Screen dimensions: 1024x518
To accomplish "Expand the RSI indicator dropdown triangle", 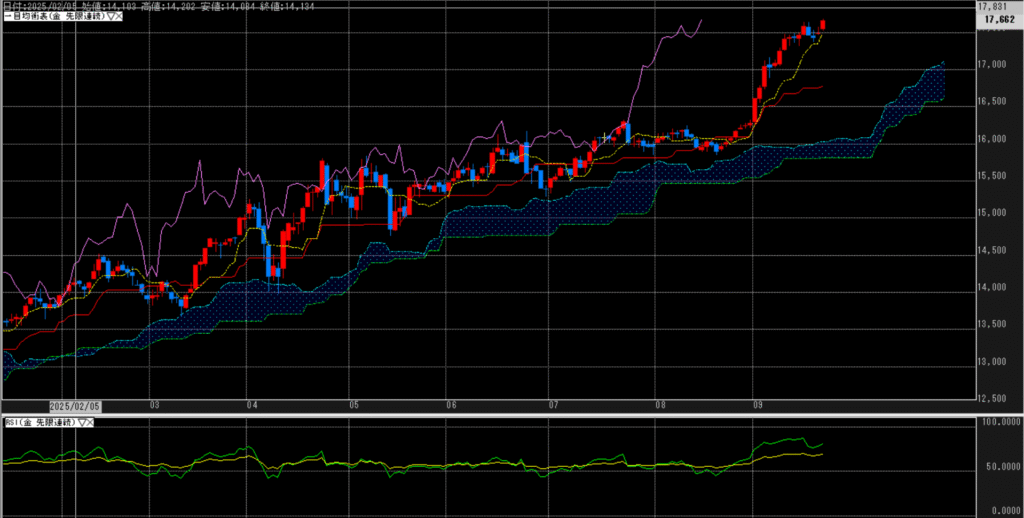I will [x=83, y=424].
